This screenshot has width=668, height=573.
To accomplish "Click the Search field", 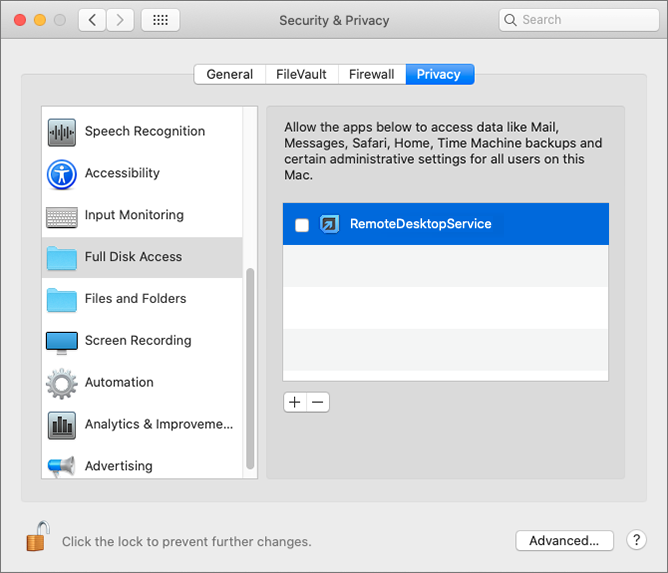I will [578, 20].
